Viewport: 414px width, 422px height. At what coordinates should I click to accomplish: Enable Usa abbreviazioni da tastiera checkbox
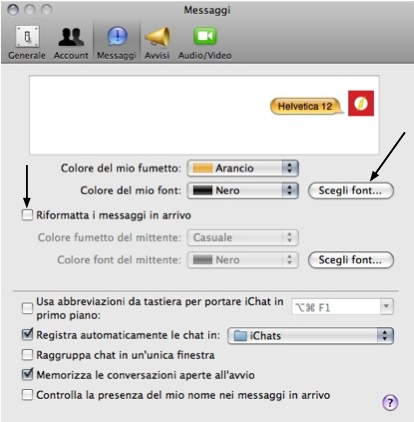27,308
